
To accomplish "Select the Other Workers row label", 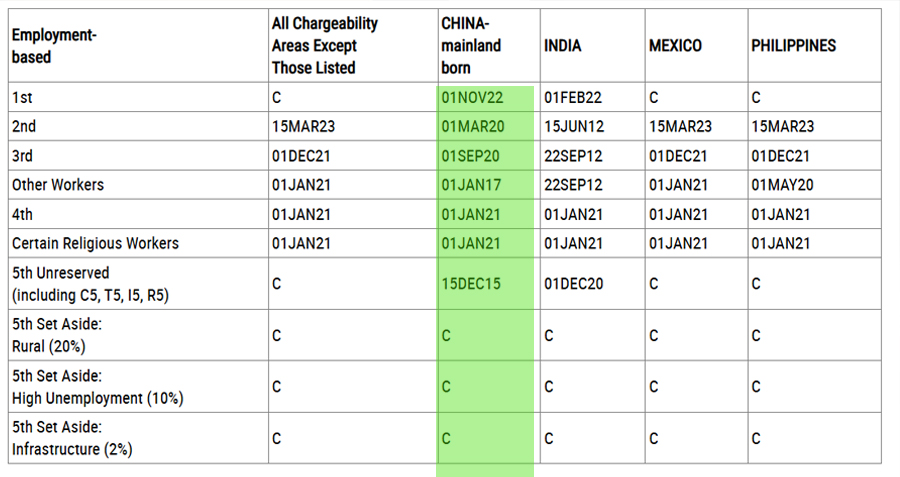I will (x=58, y=185).
